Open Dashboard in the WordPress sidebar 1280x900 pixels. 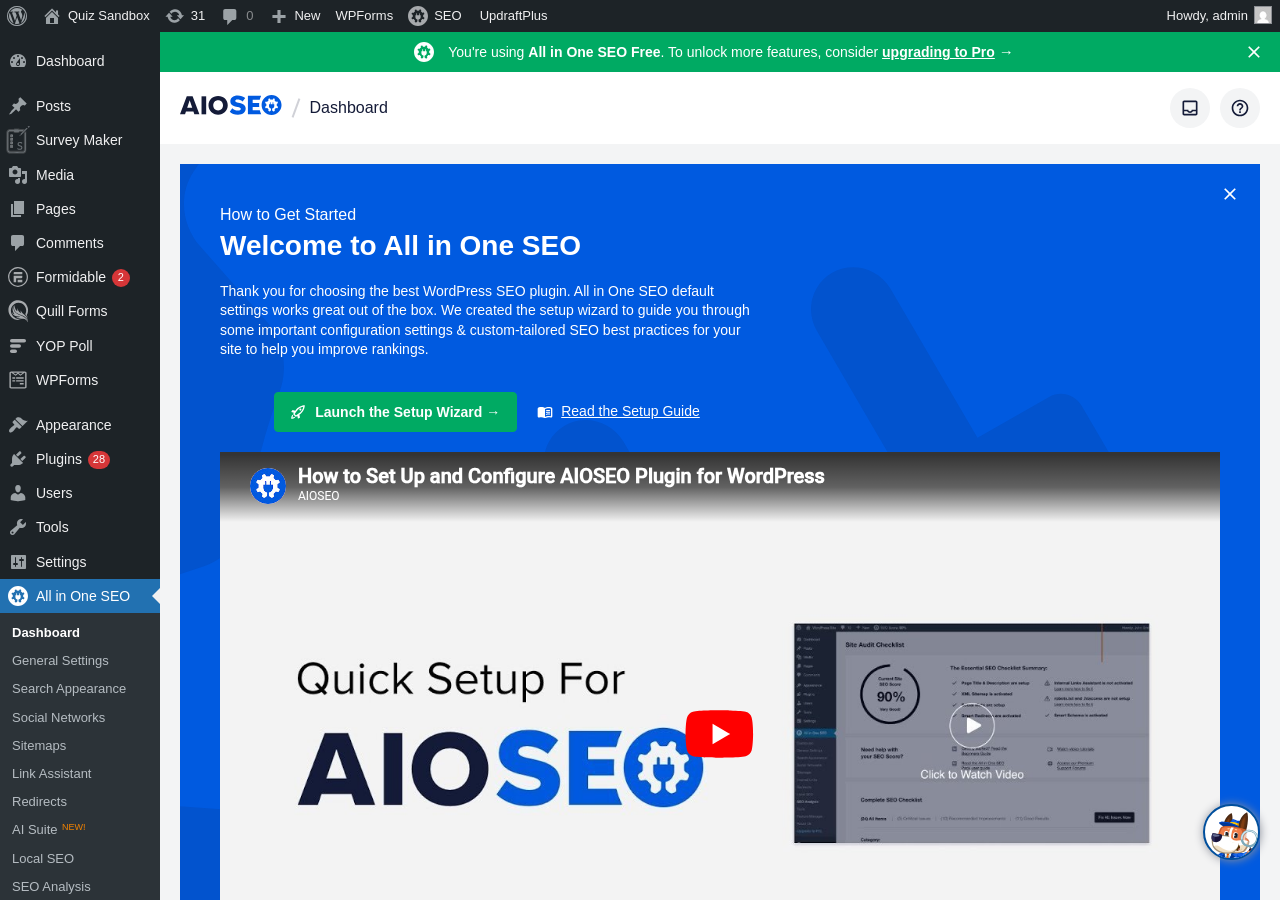pyautogui.click(x=80, y=61)
